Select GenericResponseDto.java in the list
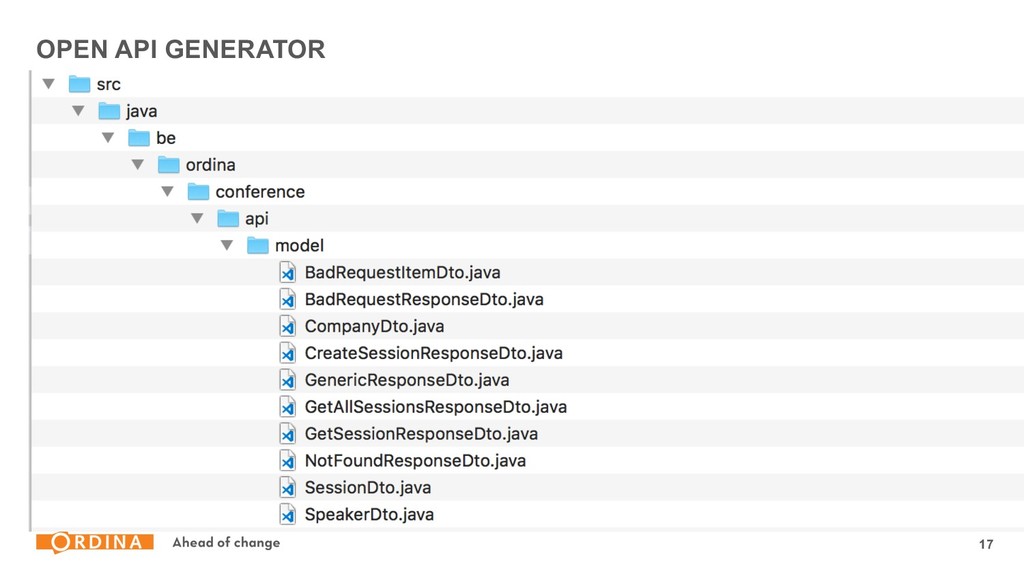The height and width of the screenshot is (576, 1024). pyautogui.click(x=407, y=379)
